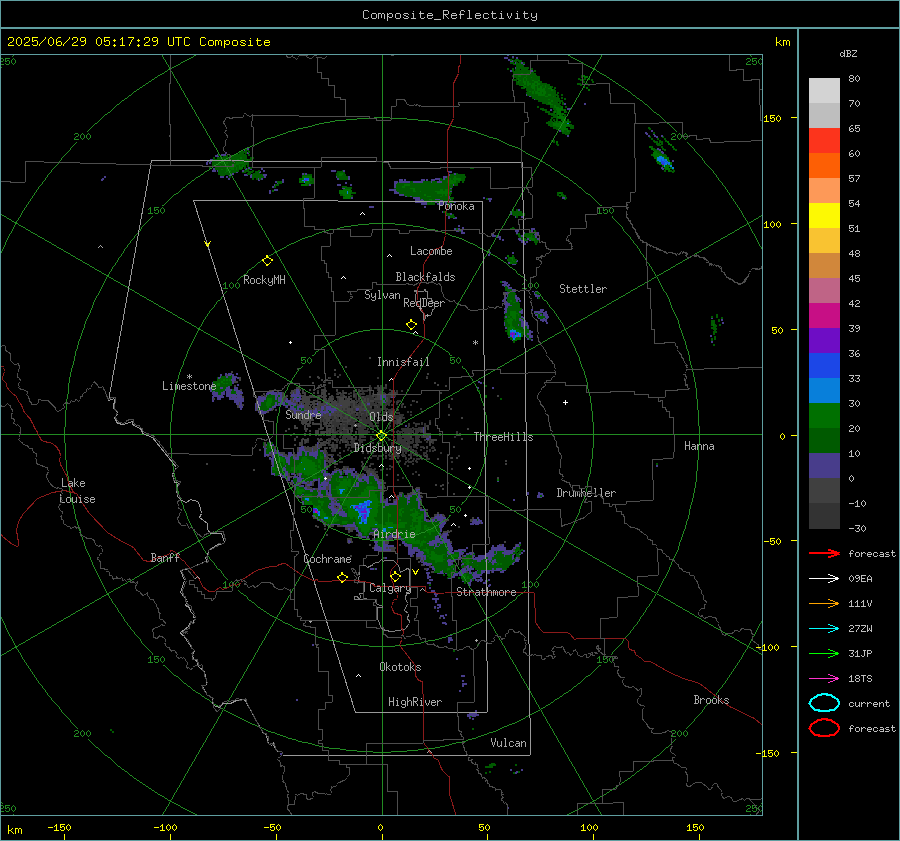The width and height of the screenshot is (900, 841).
Task: Click the Ponoka city label
Action: (x=456, y=206)
